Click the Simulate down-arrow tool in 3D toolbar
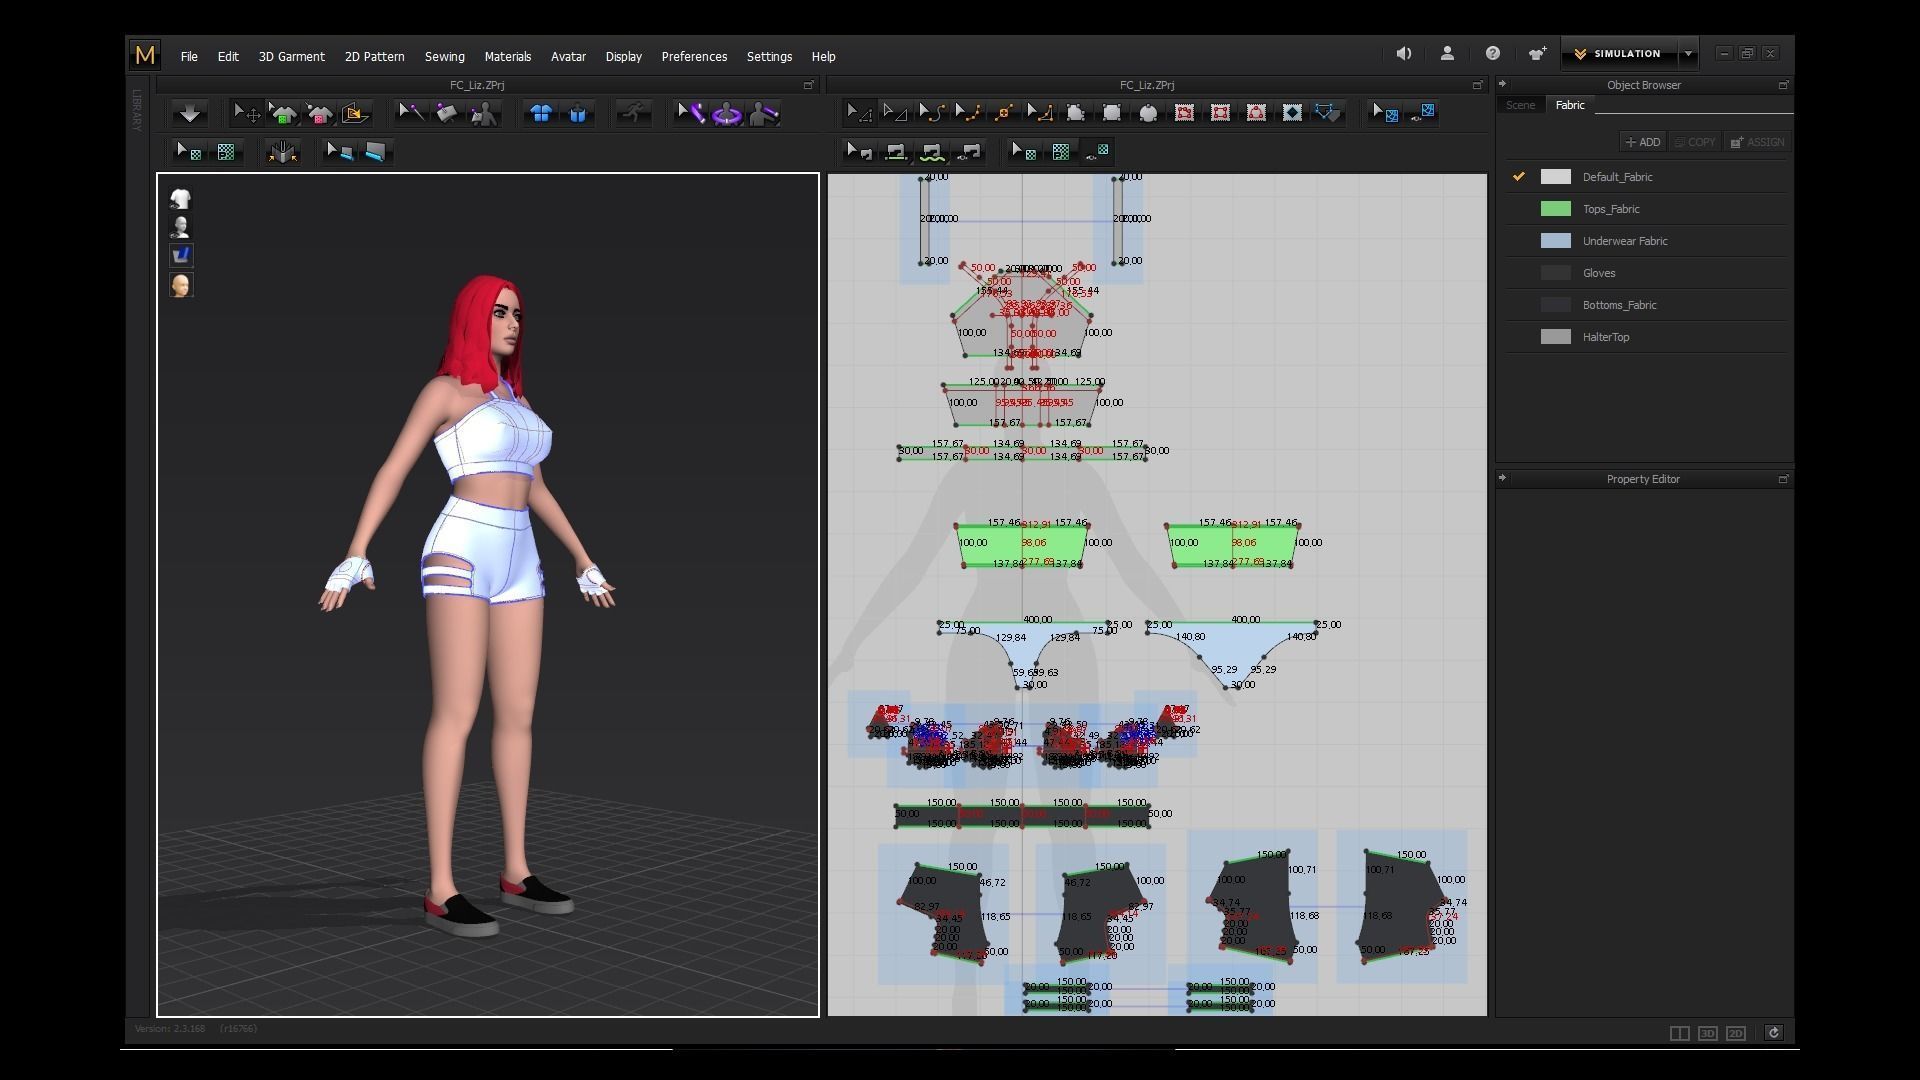This screenshot has height=1080, width=1920. click(x=190, y=113)
